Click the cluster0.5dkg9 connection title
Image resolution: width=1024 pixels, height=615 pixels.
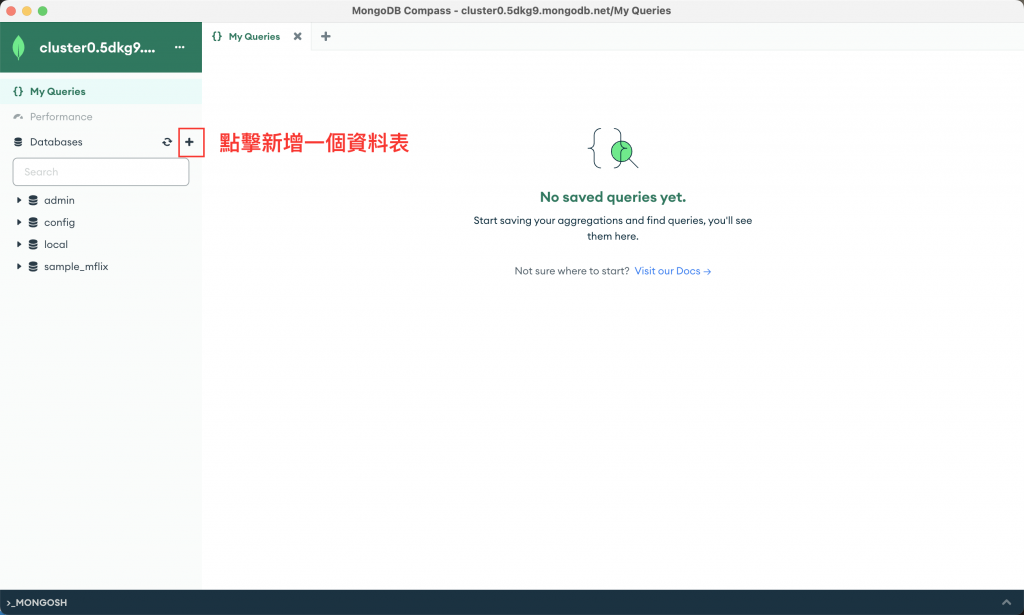coord(97,48)
